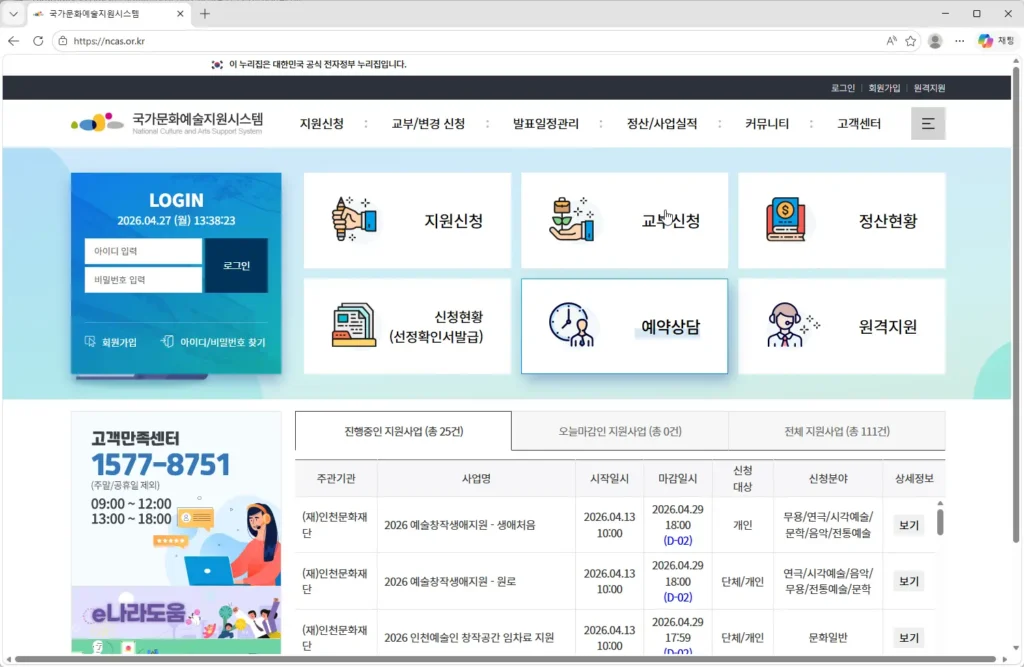Click the 원격지원 link in top bar
The width and height of the screenshot is (1024, 667).
(x=929, y=88)
